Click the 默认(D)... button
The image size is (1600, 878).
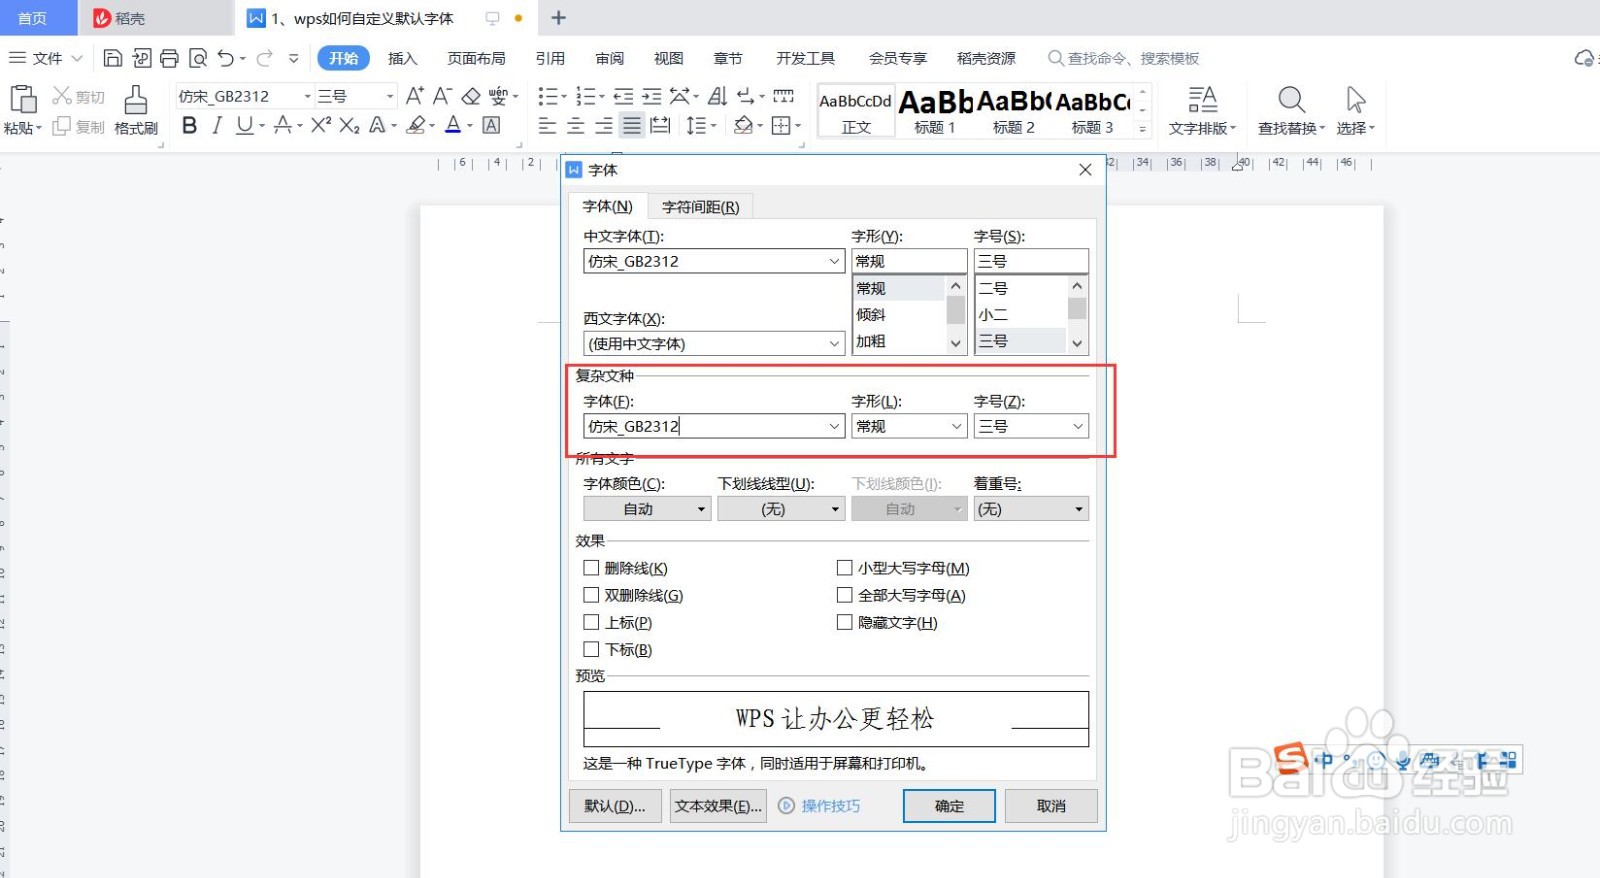pyautogui.click(x=615, y=806)
